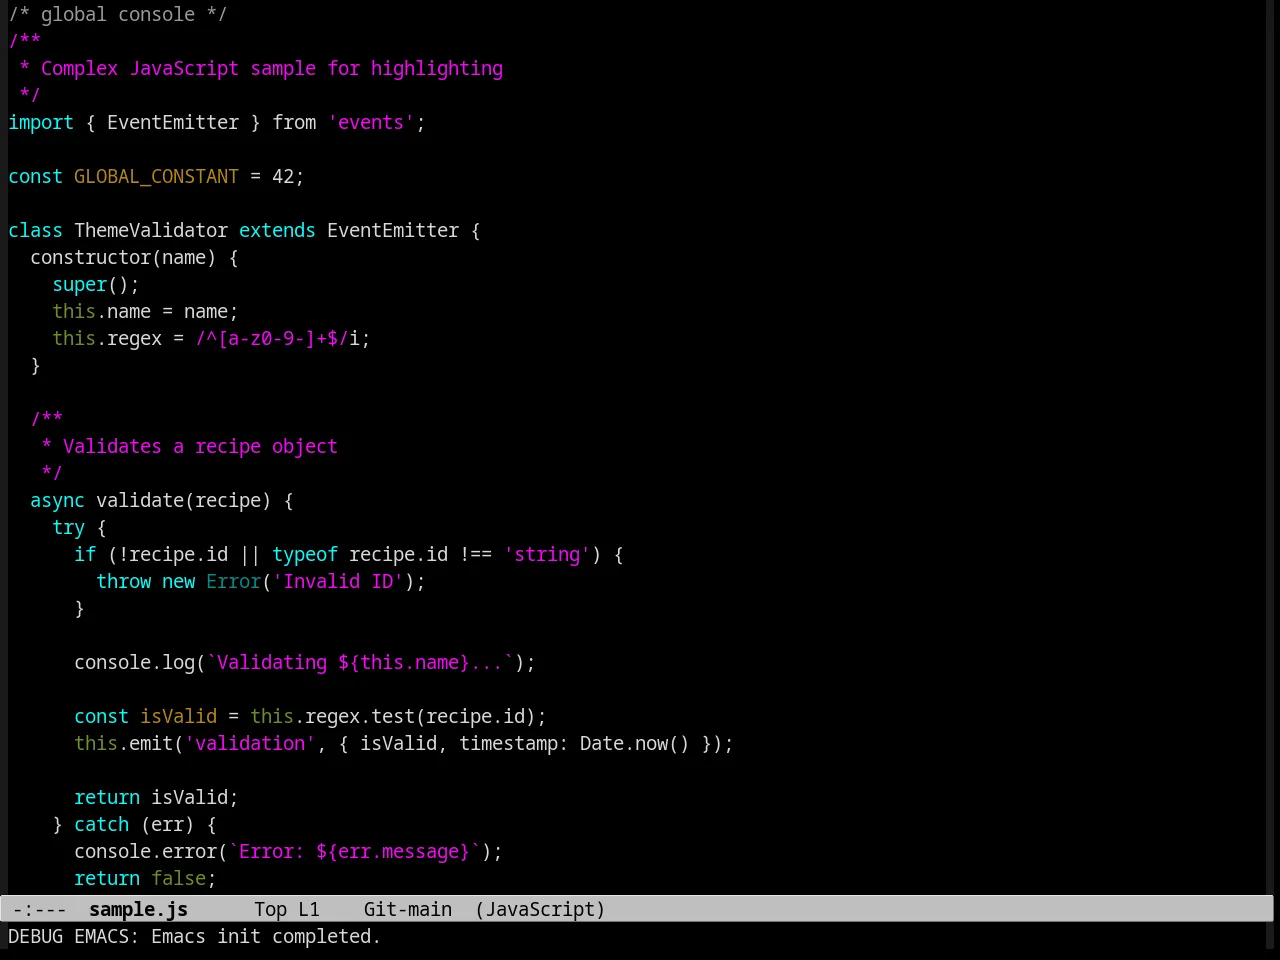The width and height of the screenshot is (1280, 960).
Task: Click the 'validation' event name string
Action: pyautogui.click(x=250, y=743)
